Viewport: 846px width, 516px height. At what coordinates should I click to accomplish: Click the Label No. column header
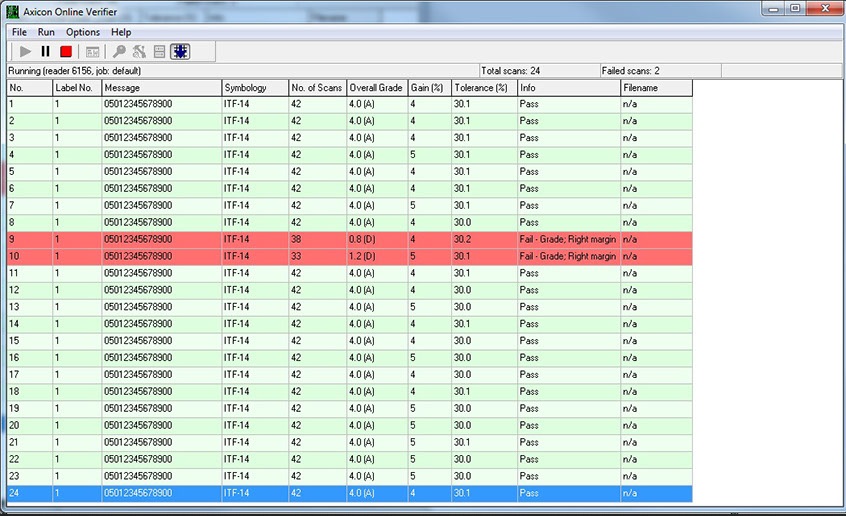pyautogui.click(x=77, y=87)
